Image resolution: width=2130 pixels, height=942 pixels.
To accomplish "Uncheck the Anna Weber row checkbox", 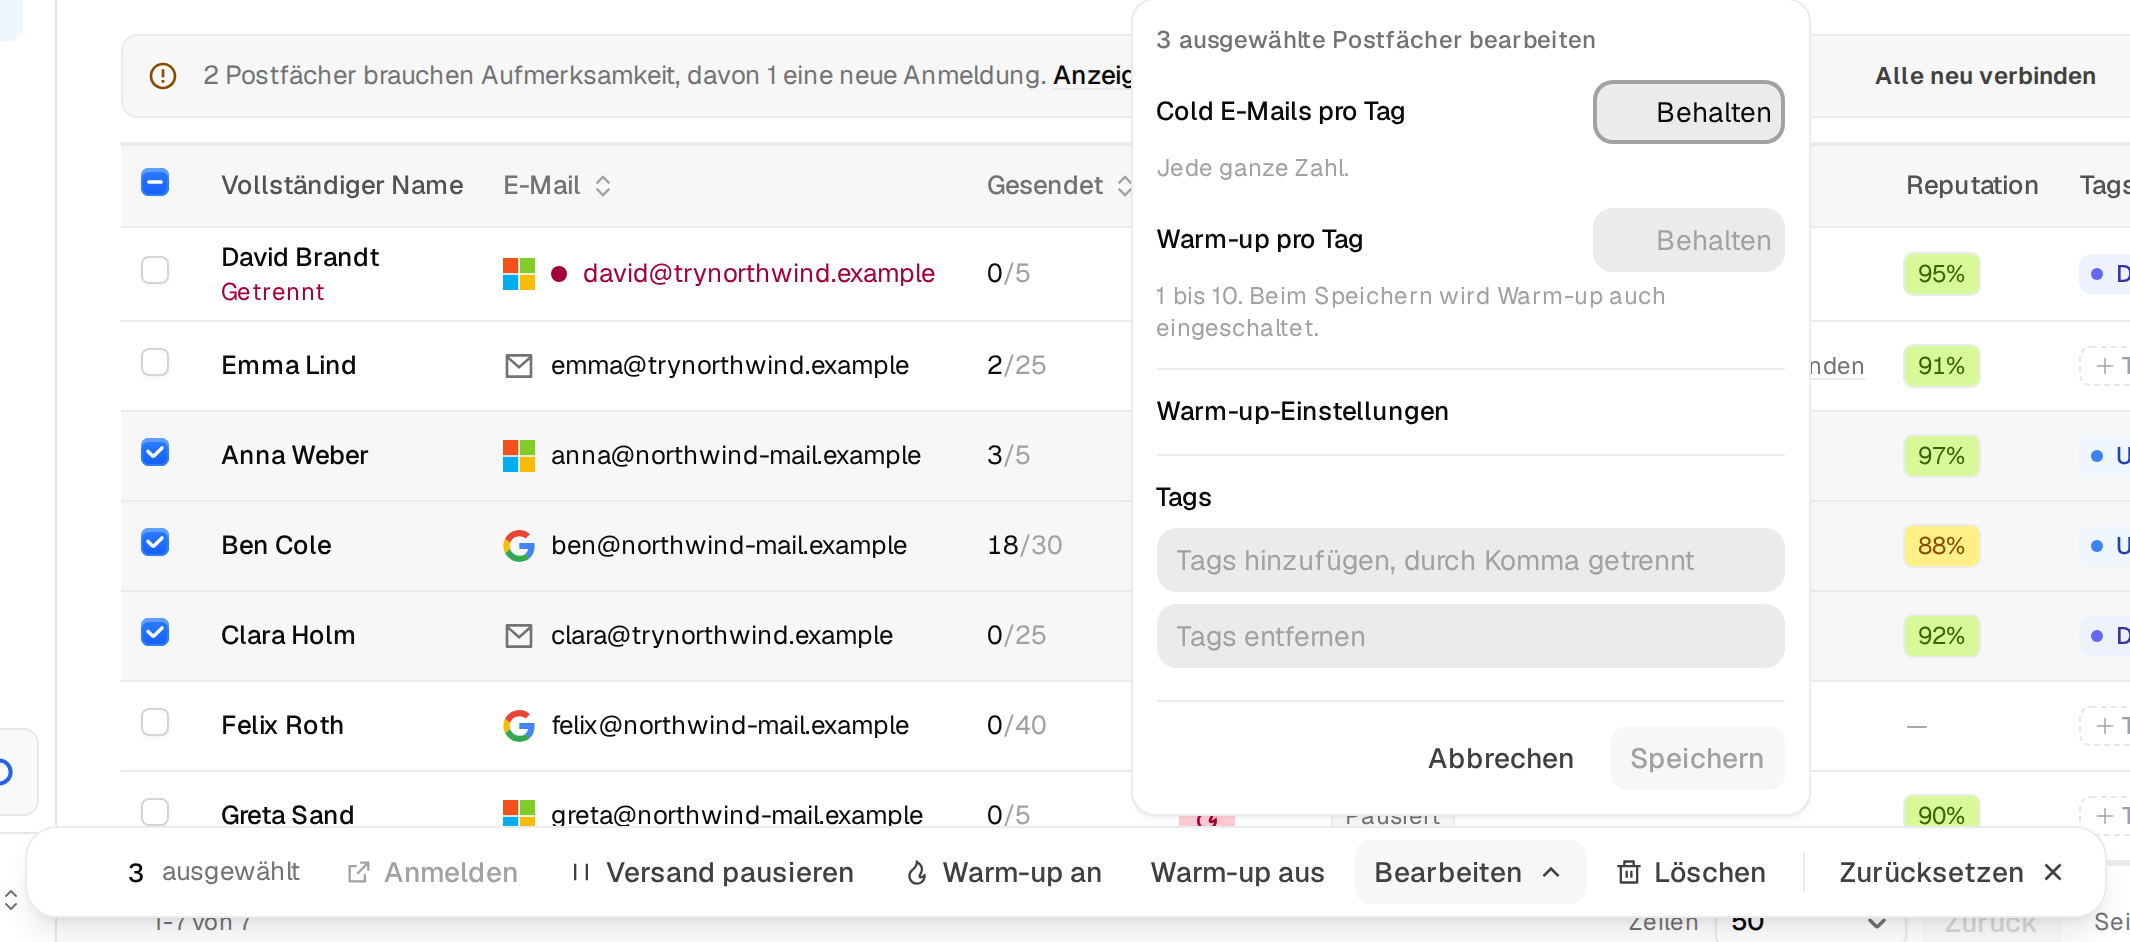I will click(x=155, y=452).
